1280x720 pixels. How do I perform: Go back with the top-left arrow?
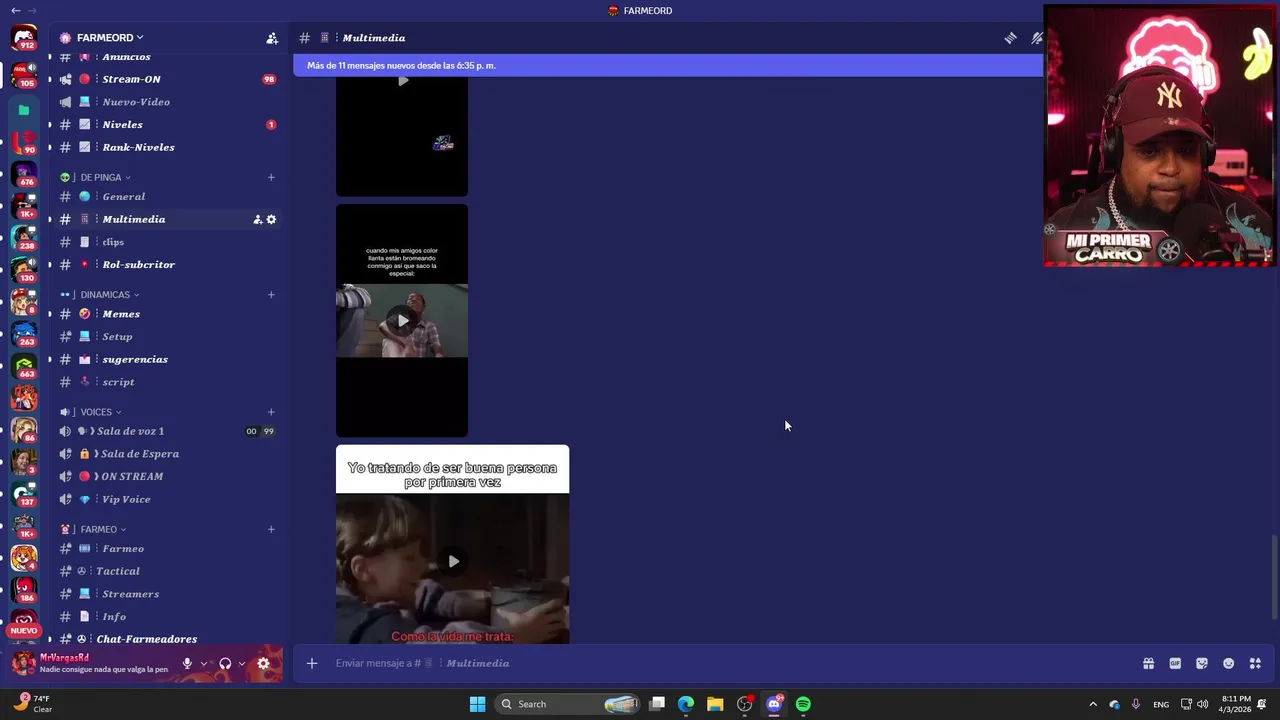pyautogui.click(x=15, y=10)
